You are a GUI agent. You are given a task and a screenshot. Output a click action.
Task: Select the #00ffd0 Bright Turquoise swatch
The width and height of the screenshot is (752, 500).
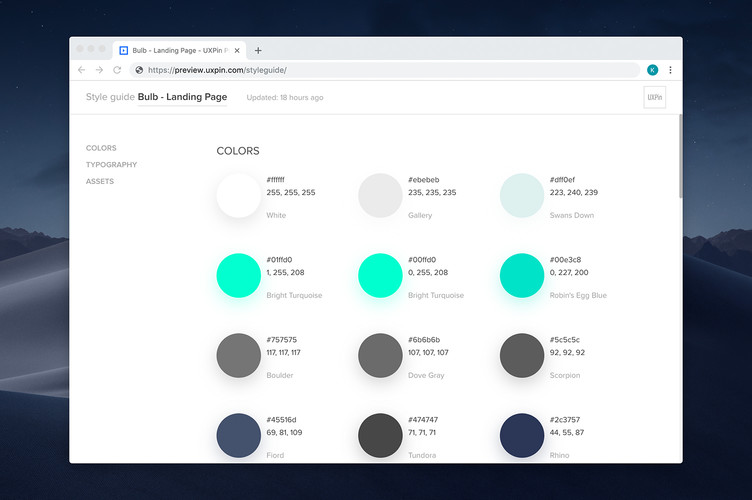[x=380, y=276]
